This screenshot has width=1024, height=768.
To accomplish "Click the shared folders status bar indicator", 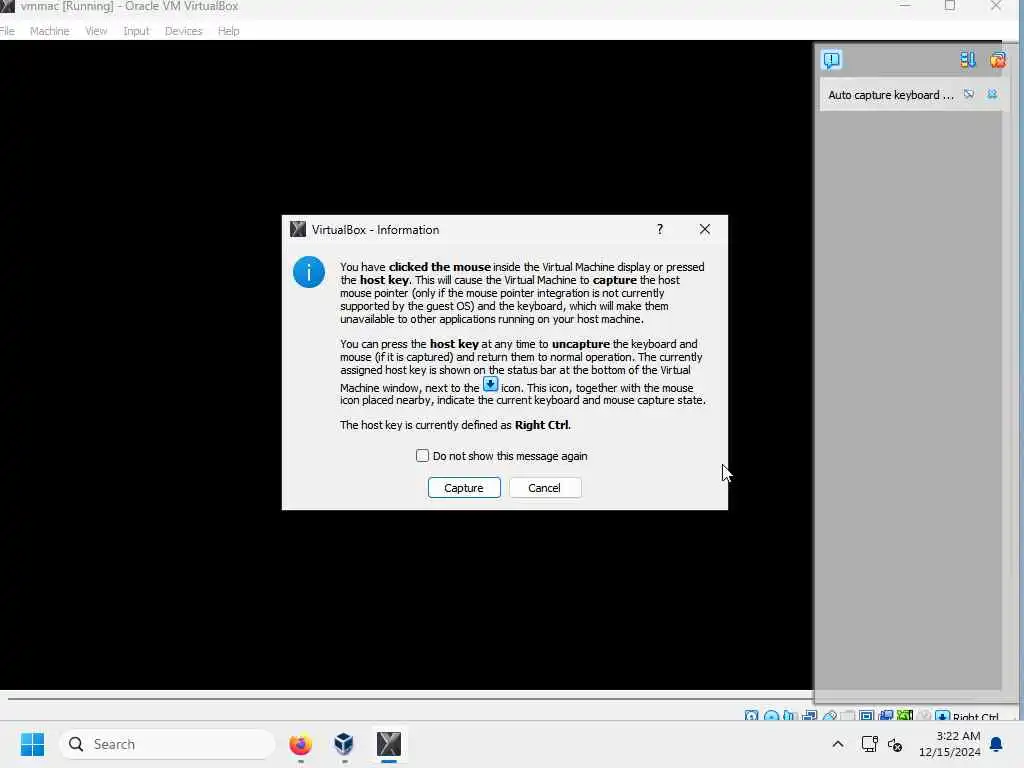I will coord(848,716).
